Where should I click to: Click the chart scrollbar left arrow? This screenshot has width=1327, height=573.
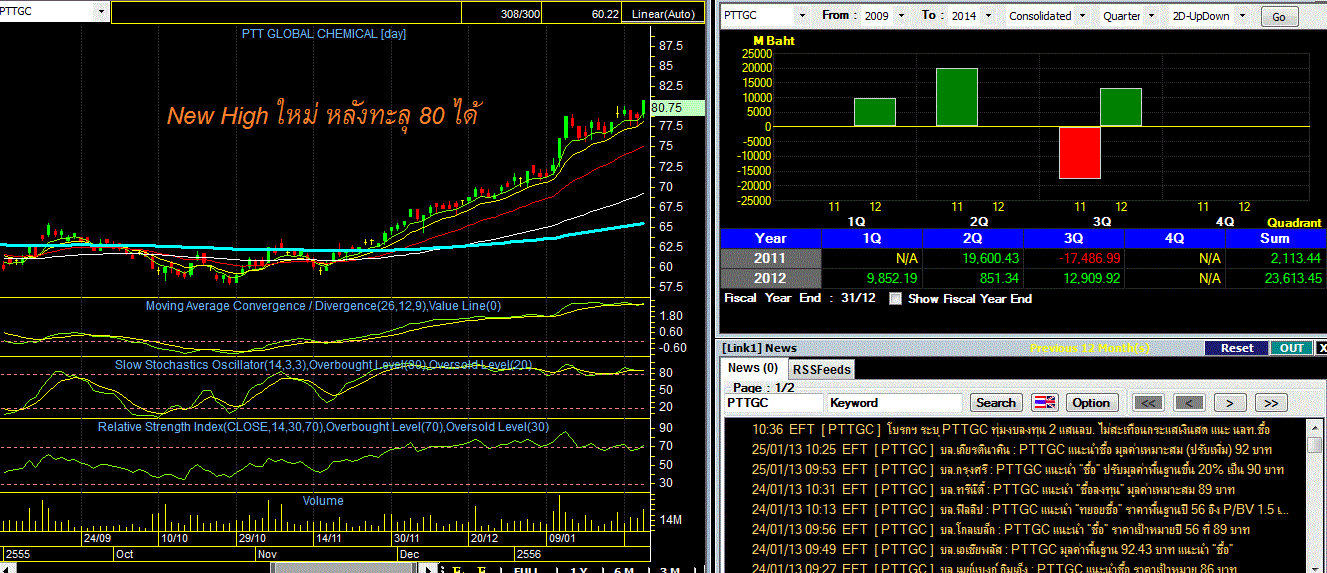point(8,568)
